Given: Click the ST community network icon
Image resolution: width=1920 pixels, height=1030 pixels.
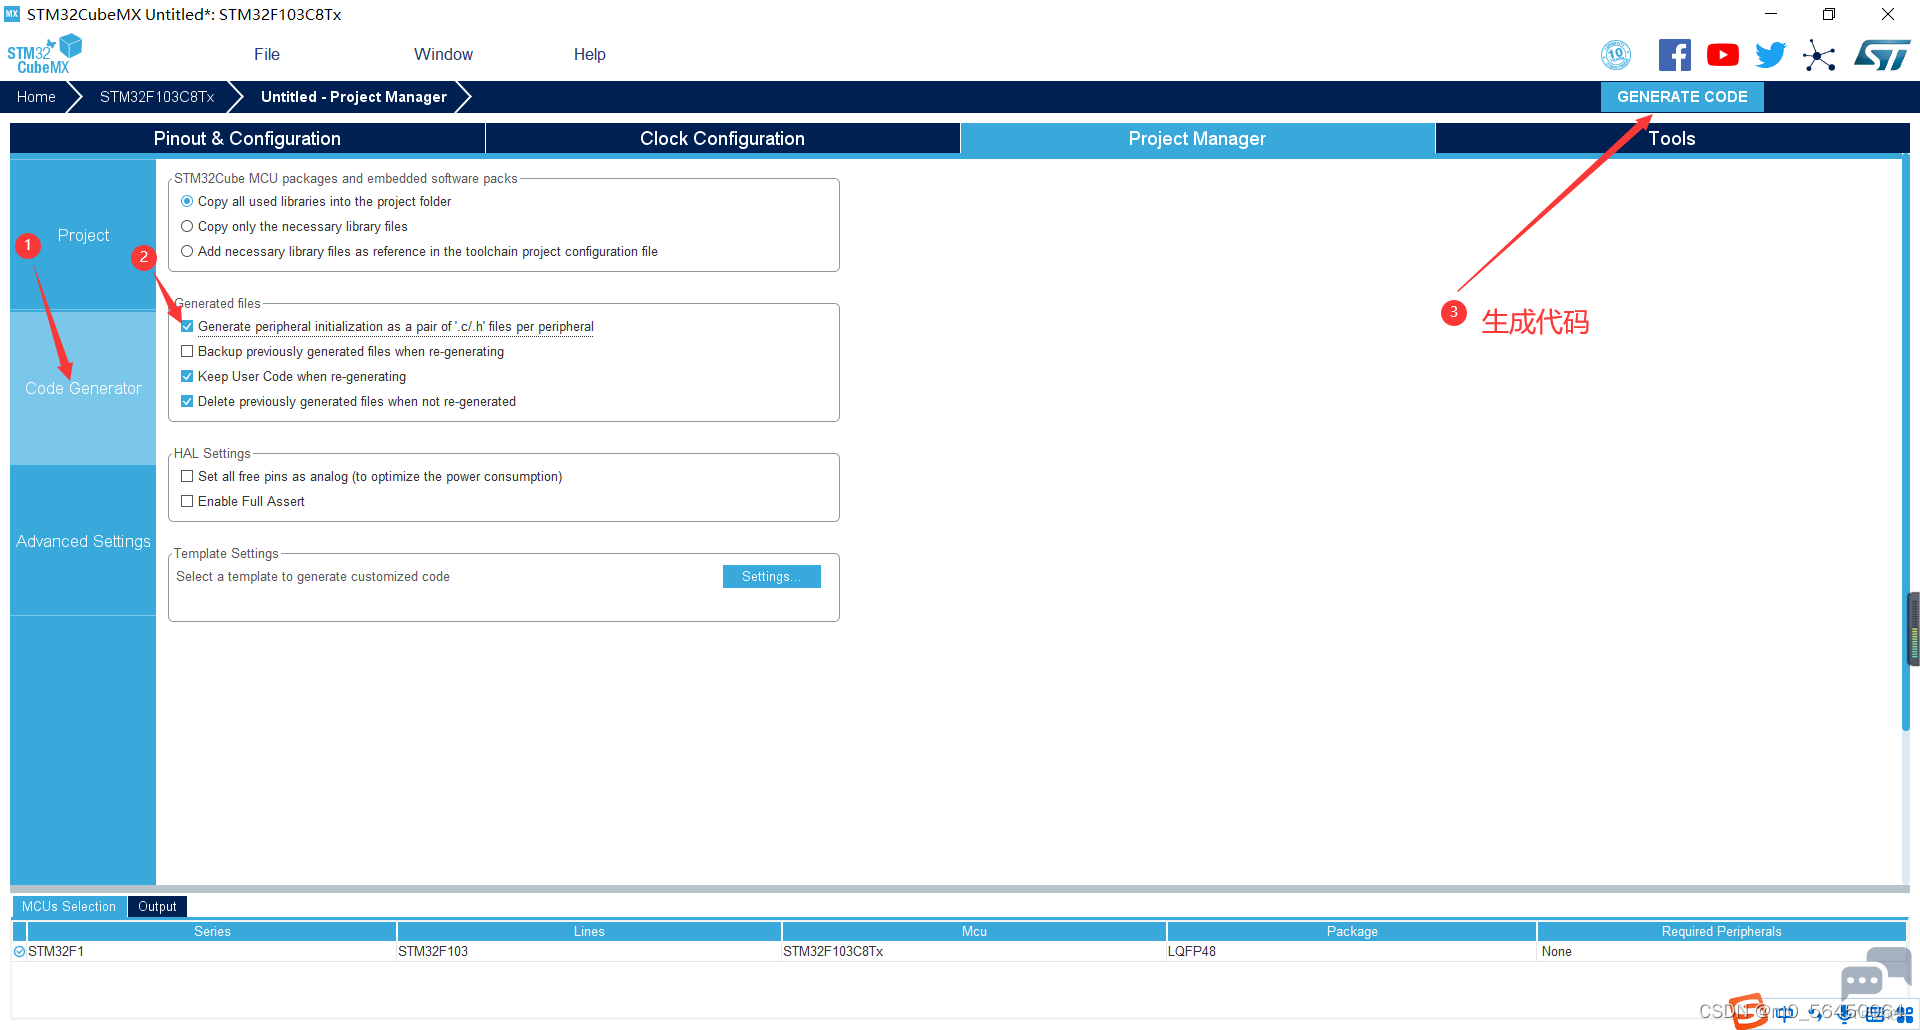Looking at the screenshot, I should click(1819, 55).
